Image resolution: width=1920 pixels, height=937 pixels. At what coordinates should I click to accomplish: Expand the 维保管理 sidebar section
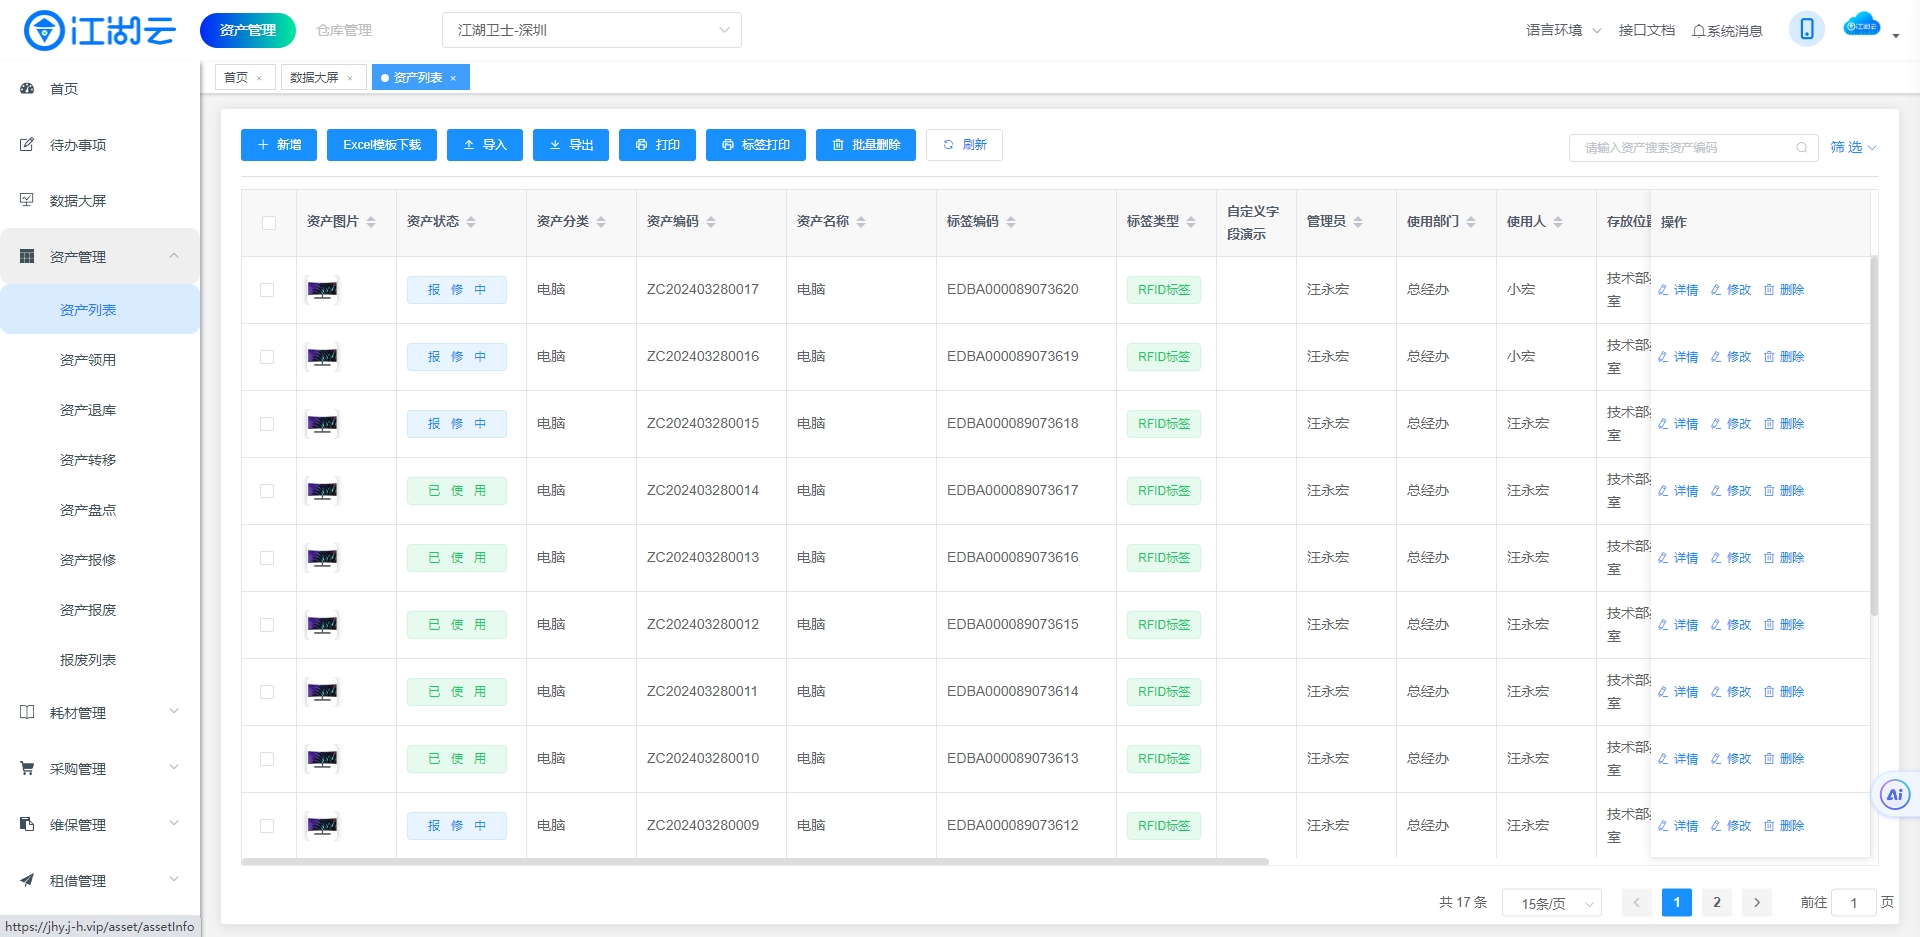tap(100, 825)
